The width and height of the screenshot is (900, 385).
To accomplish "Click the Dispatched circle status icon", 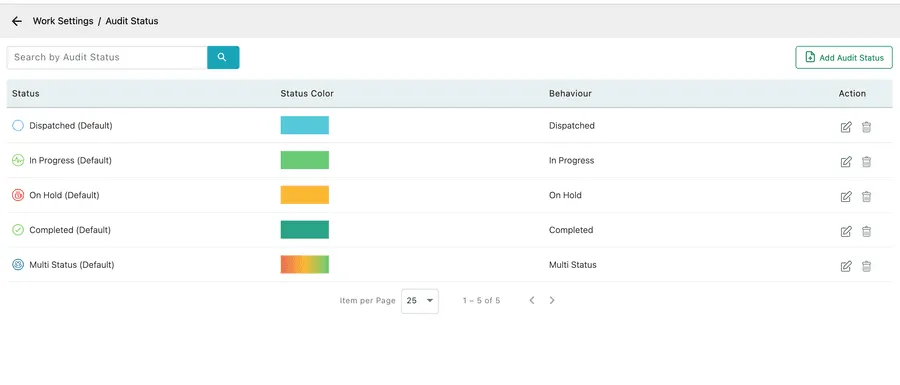I will click(18, 125).
